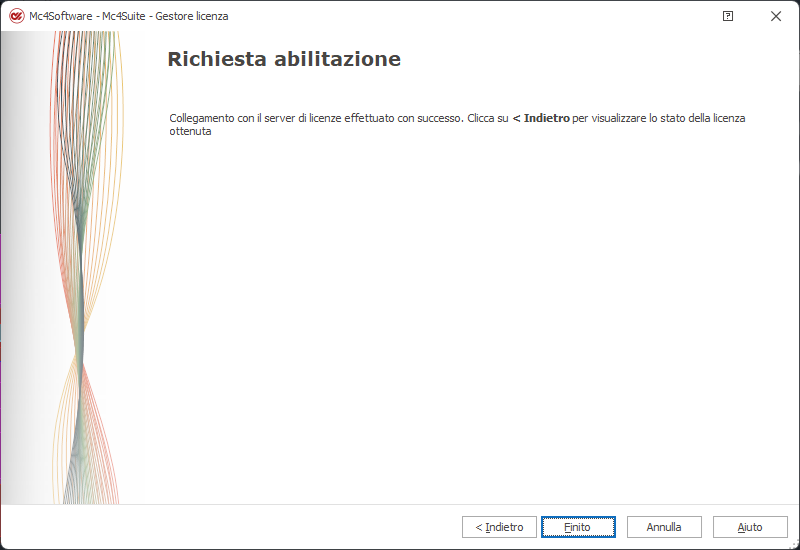800x550 pixels.
Task: Close the Gestore licenza window
Action: tap(776, 16)
